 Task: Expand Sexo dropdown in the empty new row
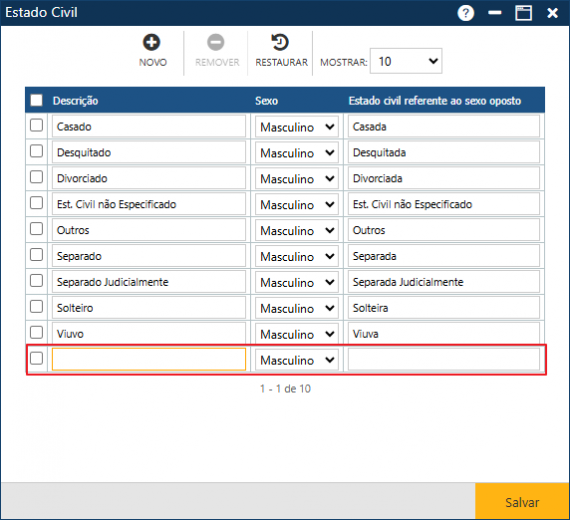pos(297,360)
